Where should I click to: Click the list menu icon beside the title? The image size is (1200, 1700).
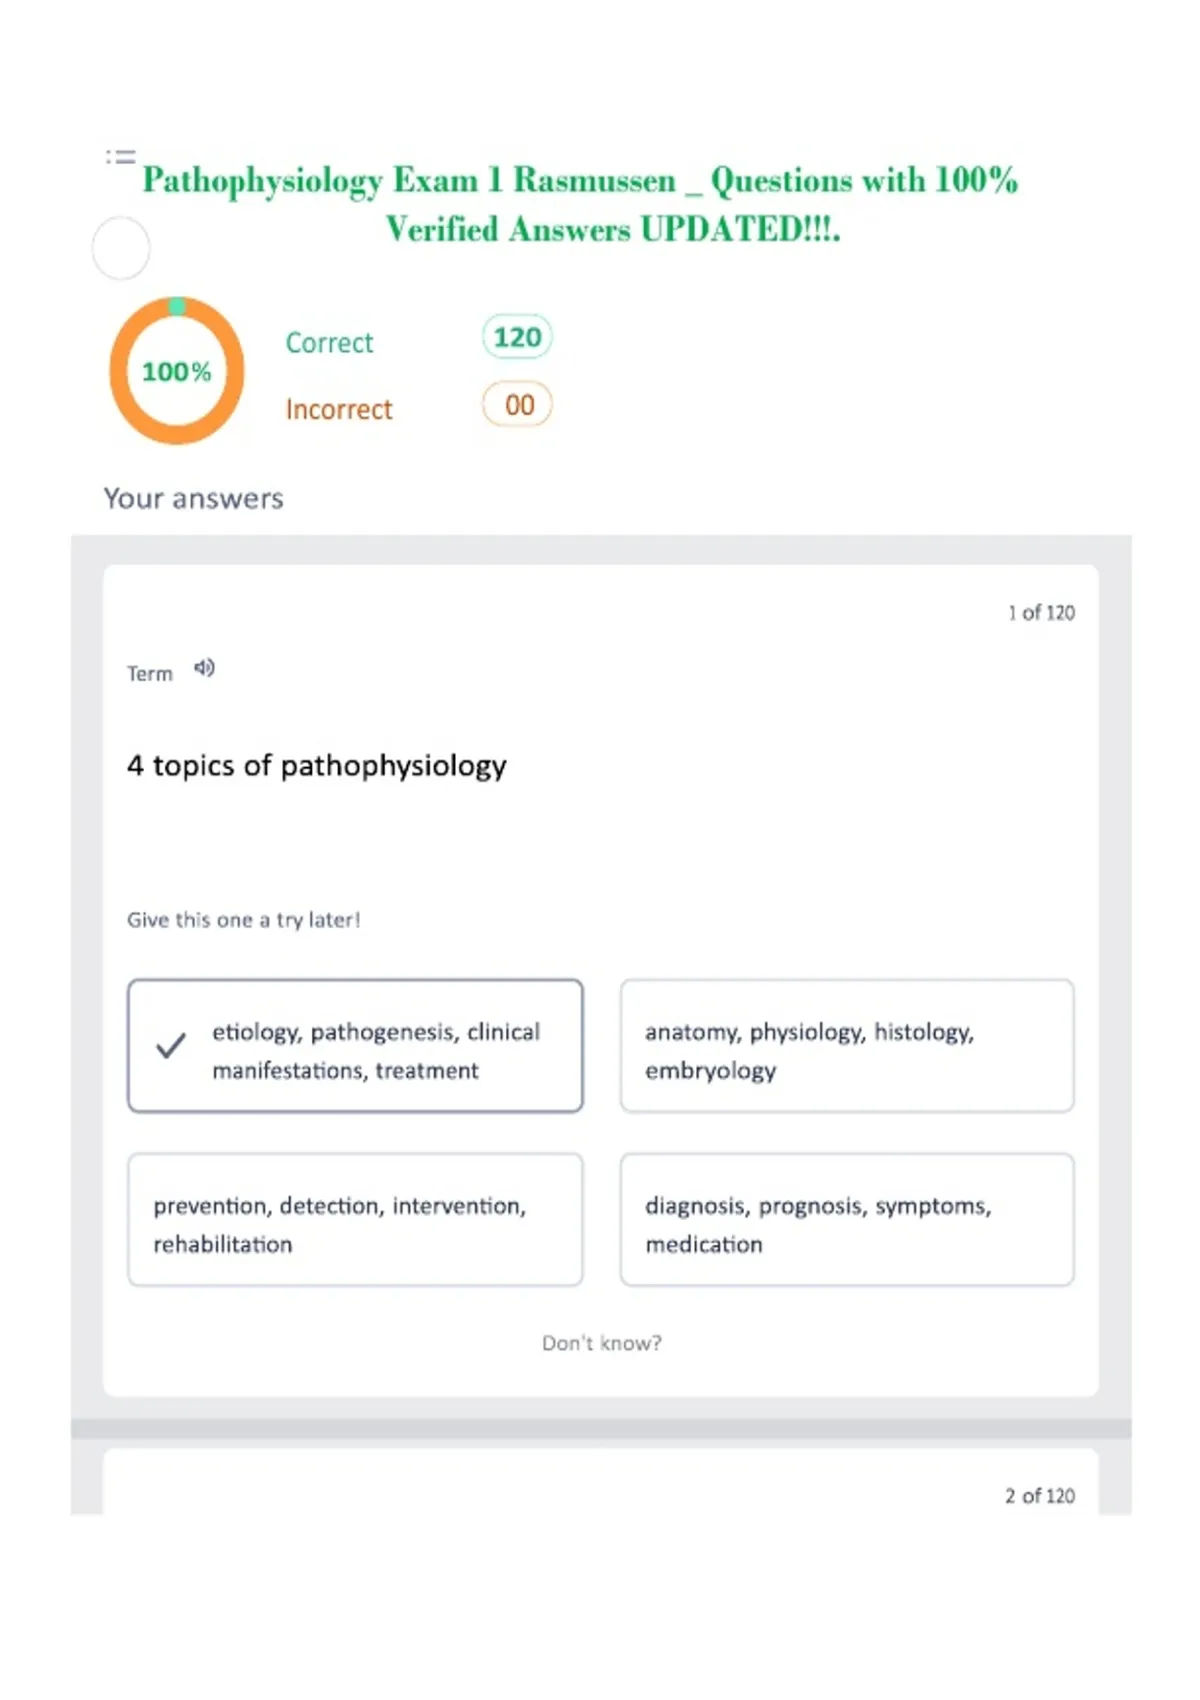click(120, 157)
